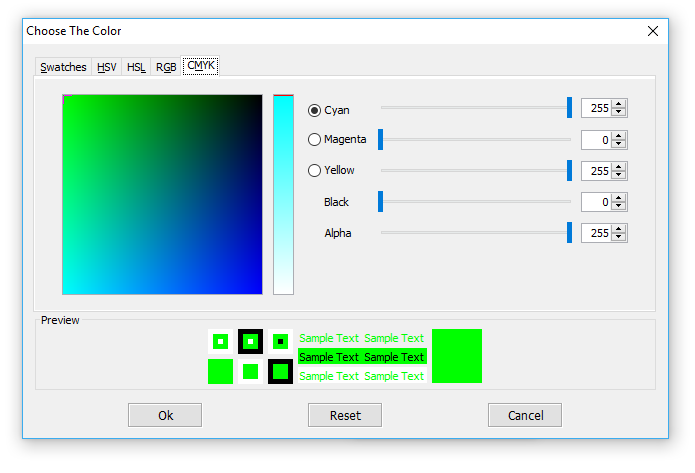The width and height of the screenshot is (695, 473).
Task: Click the Cyan slider handle
Action: tap(570, 108)
